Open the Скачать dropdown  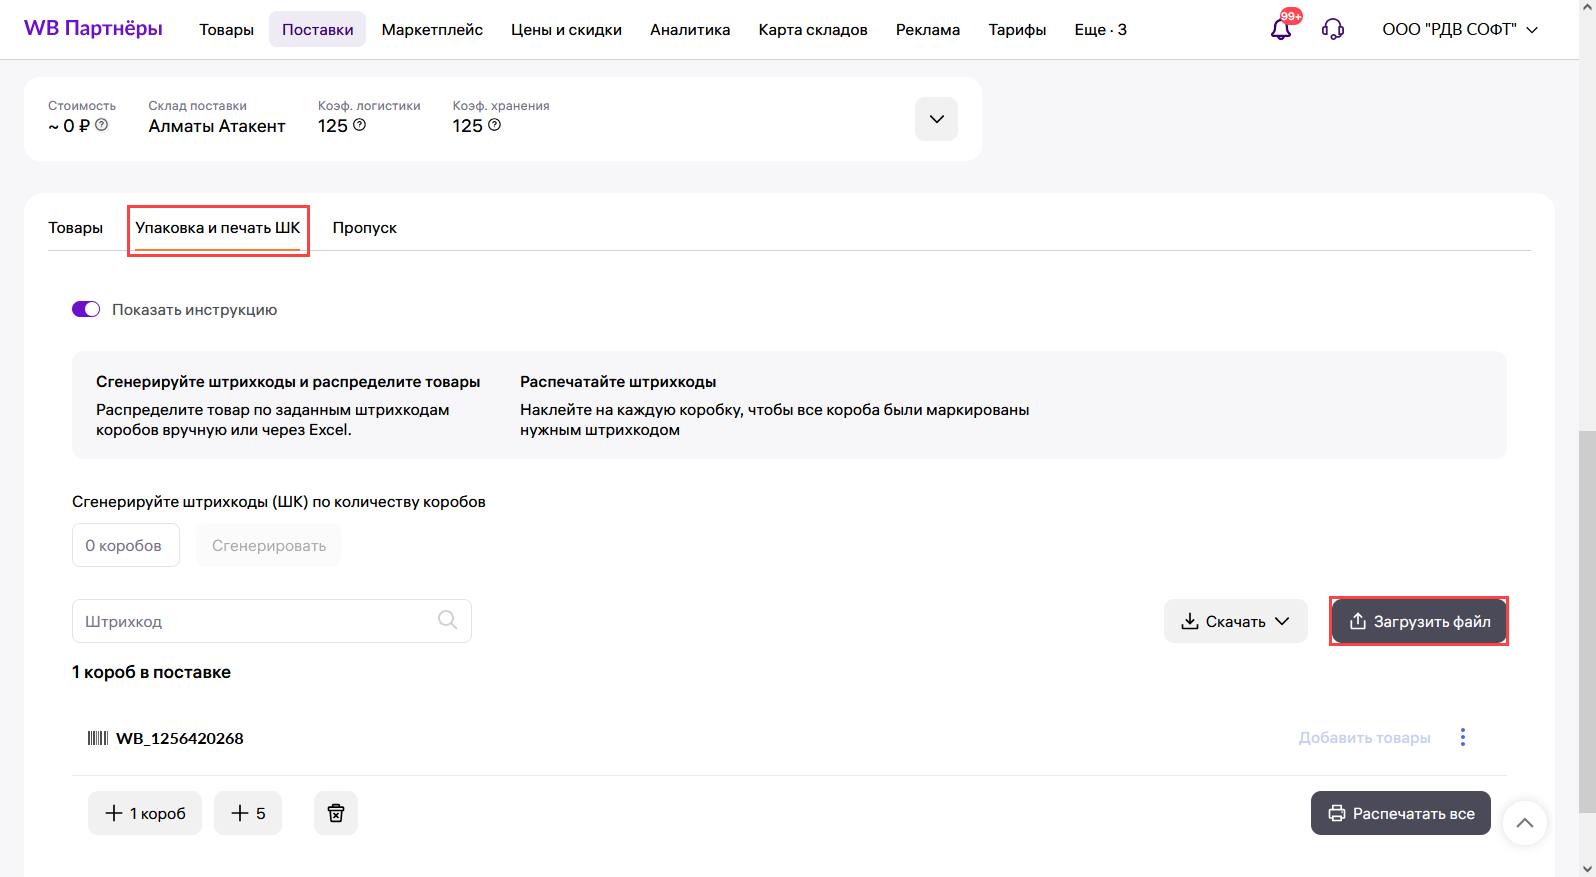tap(1235, 621)
